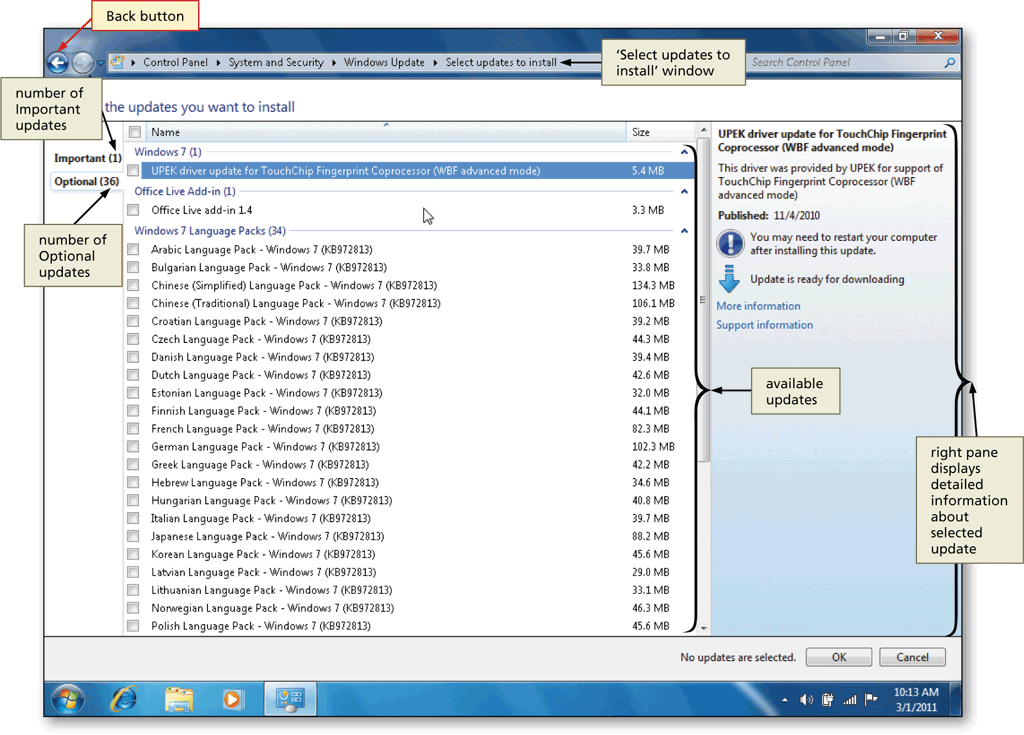The image size is (1024, 735).
Task: Click the restart warning exclamation icon
Action: click(730, 243)
